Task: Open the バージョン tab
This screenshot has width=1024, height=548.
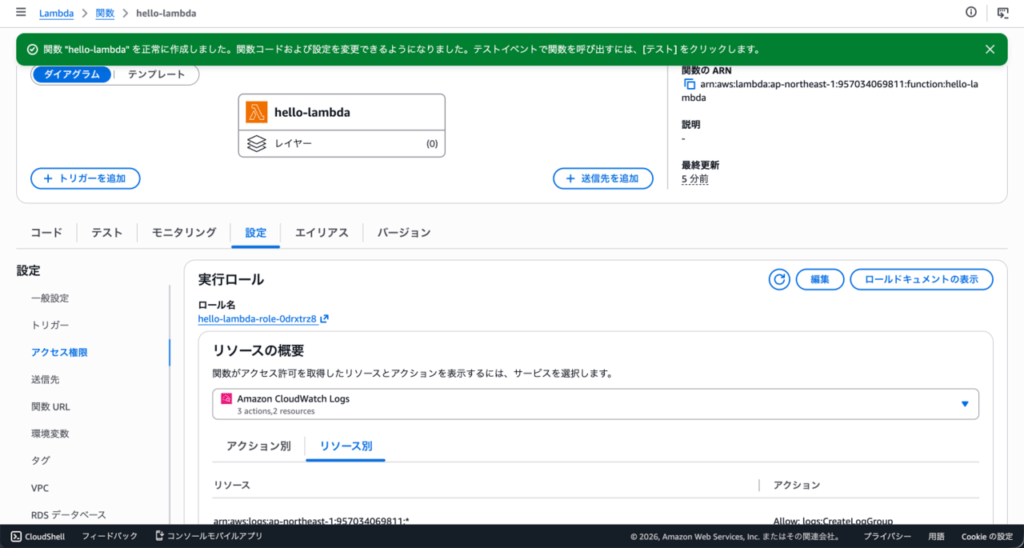Action: click(x=404, y=233)
